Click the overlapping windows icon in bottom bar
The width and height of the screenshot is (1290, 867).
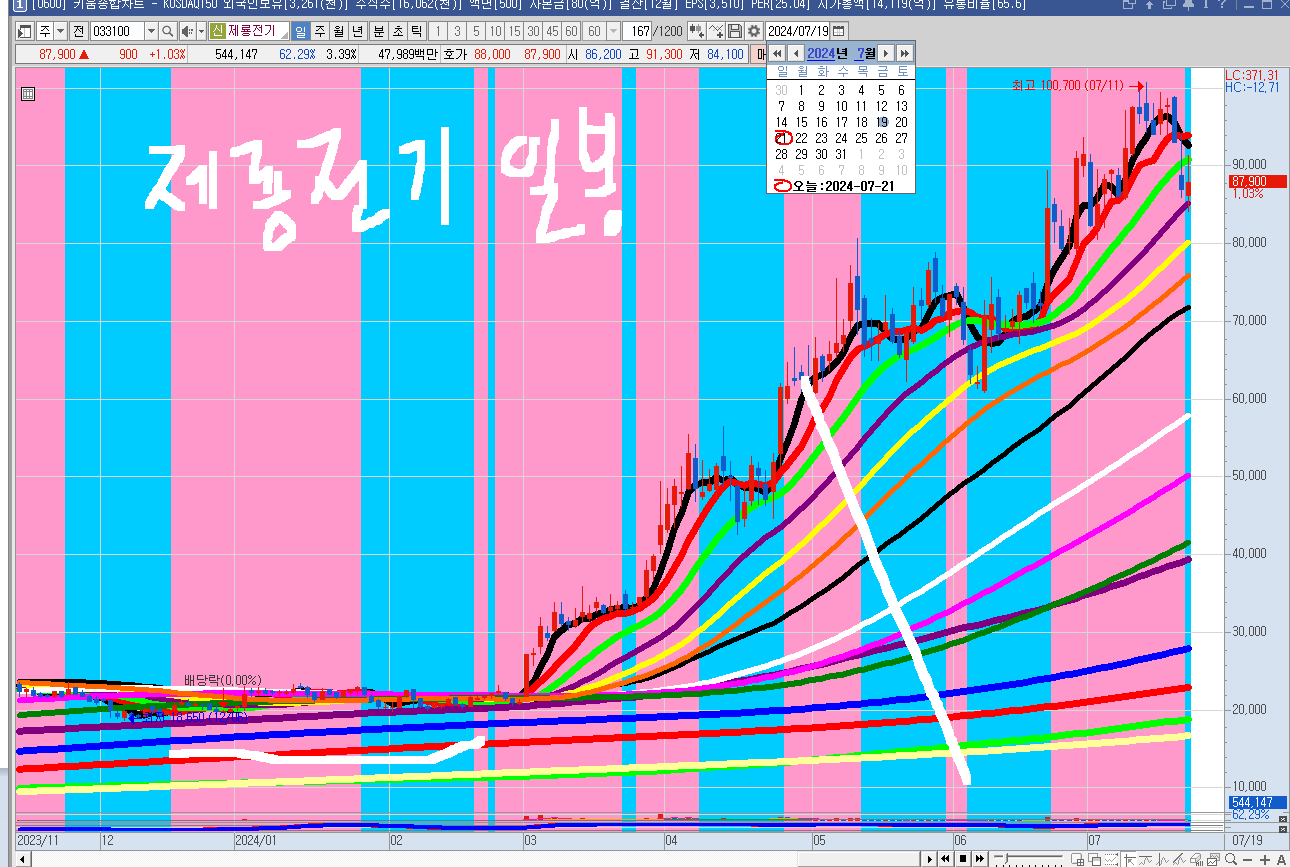pos(1095,859)
